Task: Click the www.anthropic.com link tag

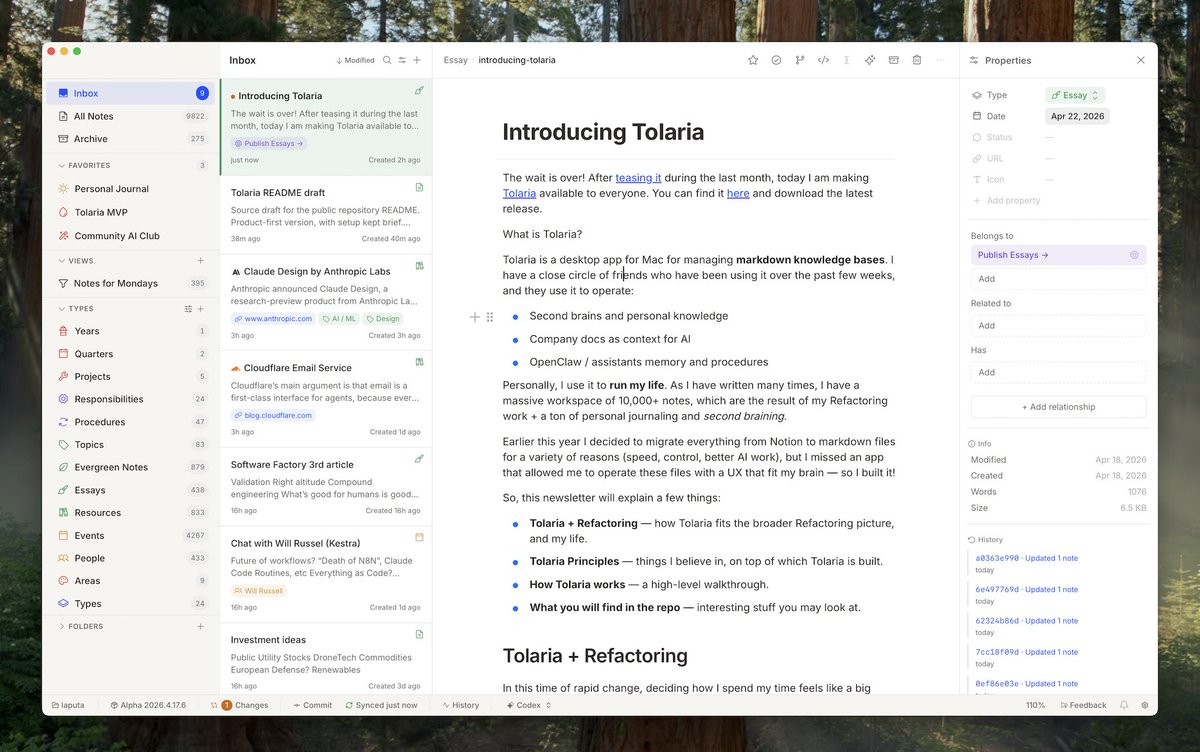Action: tap(273, 319)
